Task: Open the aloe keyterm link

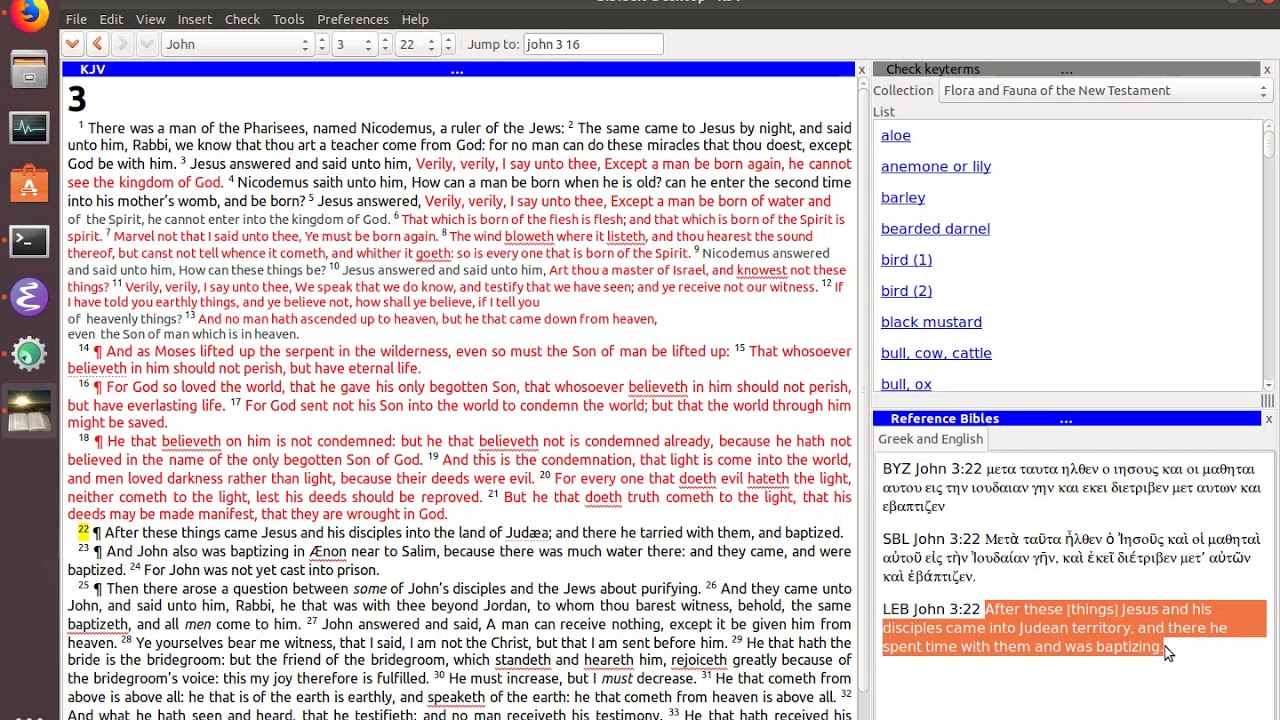Action: click(895, 135)
